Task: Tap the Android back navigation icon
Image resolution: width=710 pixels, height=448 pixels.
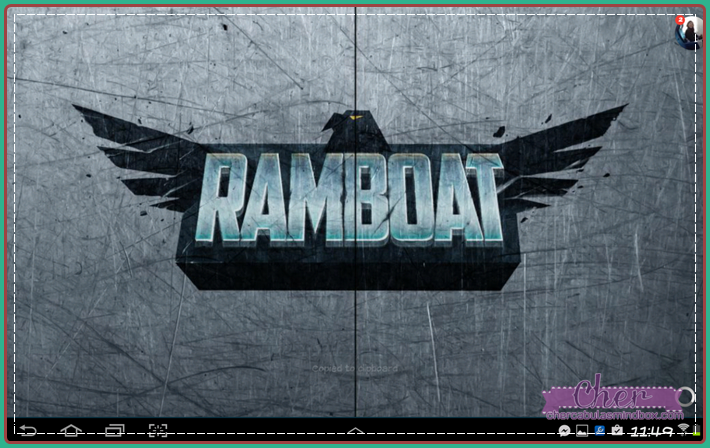Action: click(x=28, y=430)
